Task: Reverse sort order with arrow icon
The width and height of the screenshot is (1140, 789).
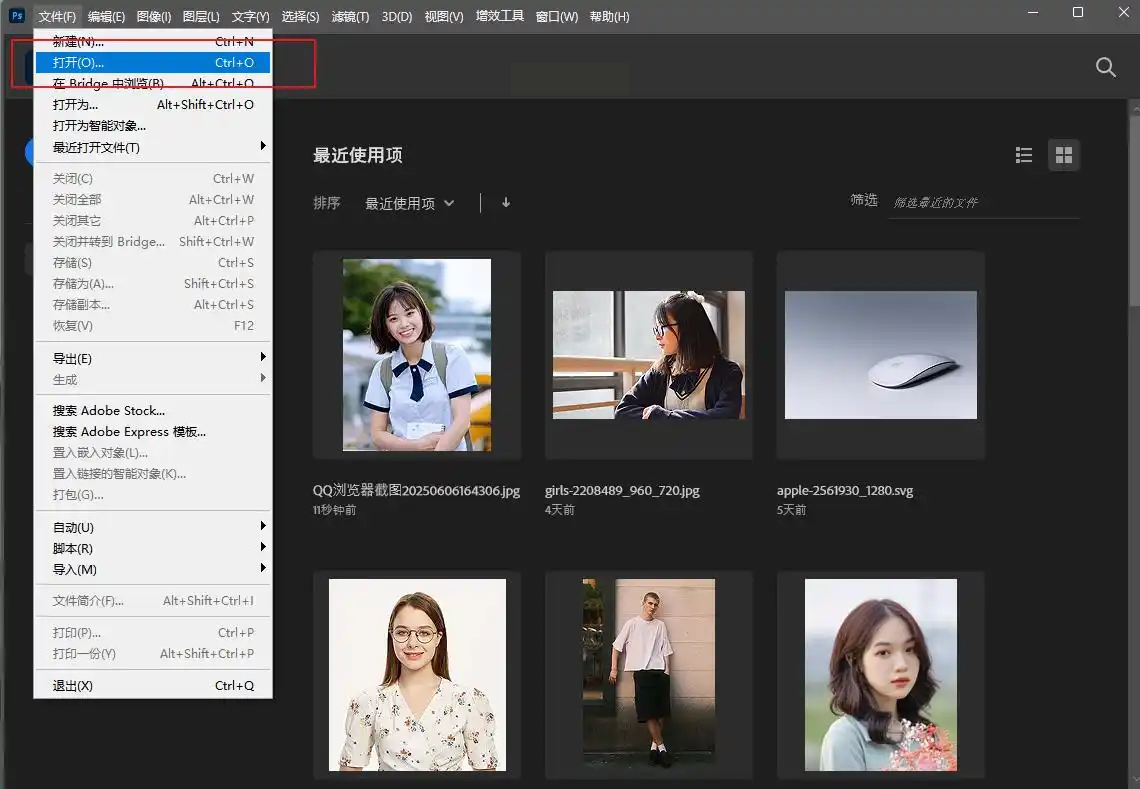Action: [506, 203]
